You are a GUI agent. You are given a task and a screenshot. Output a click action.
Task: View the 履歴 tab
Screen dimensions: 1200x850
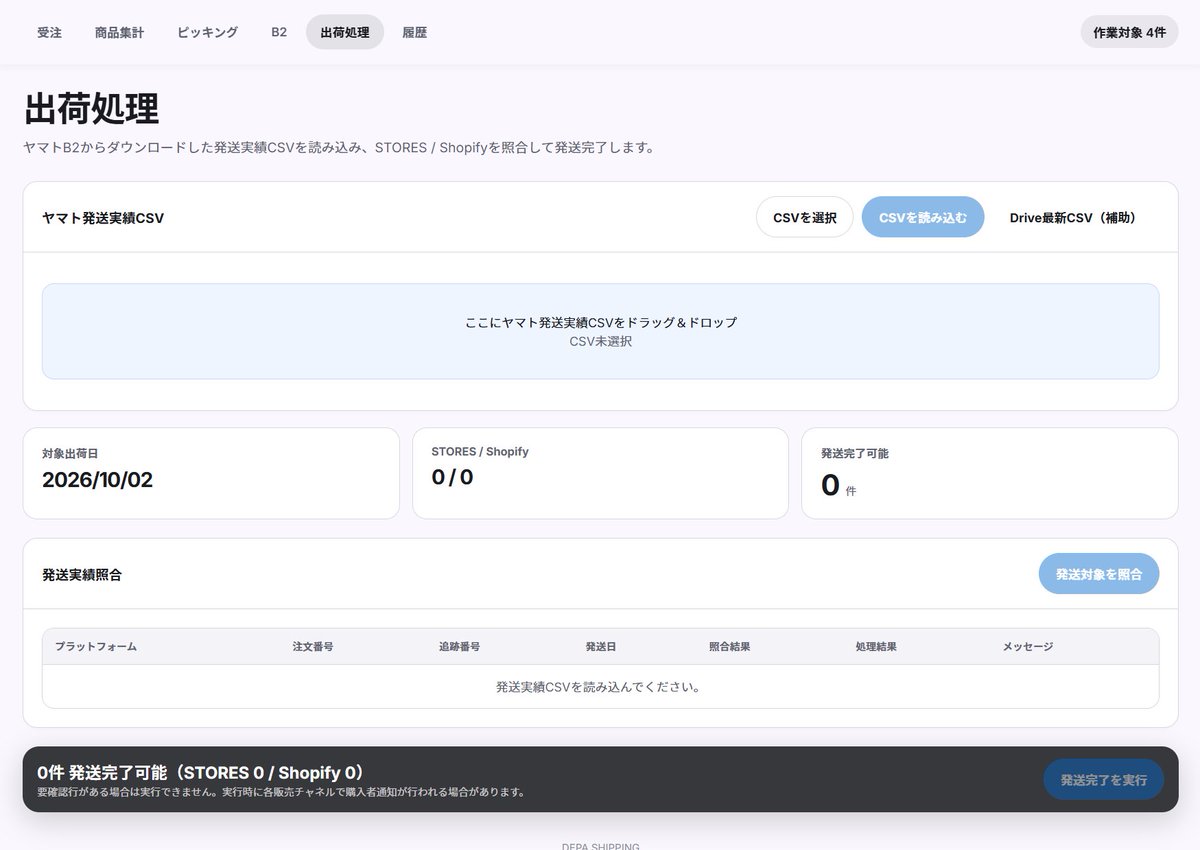tap(414, 32)
